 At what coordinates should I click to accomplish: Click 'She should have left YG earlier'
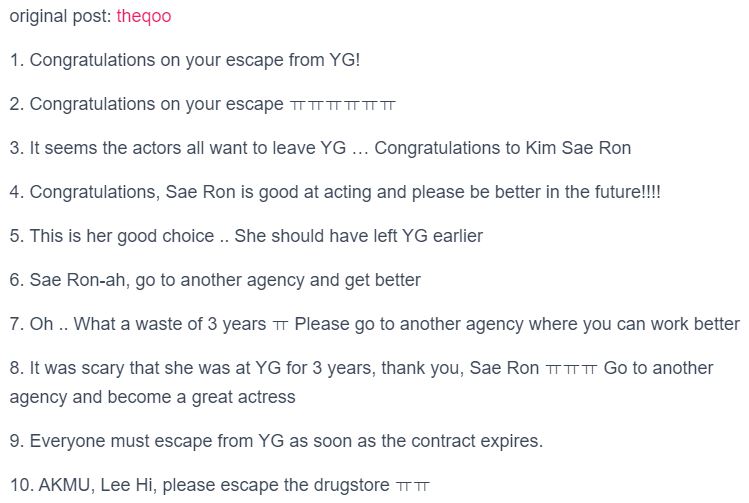tap(359, 236)
